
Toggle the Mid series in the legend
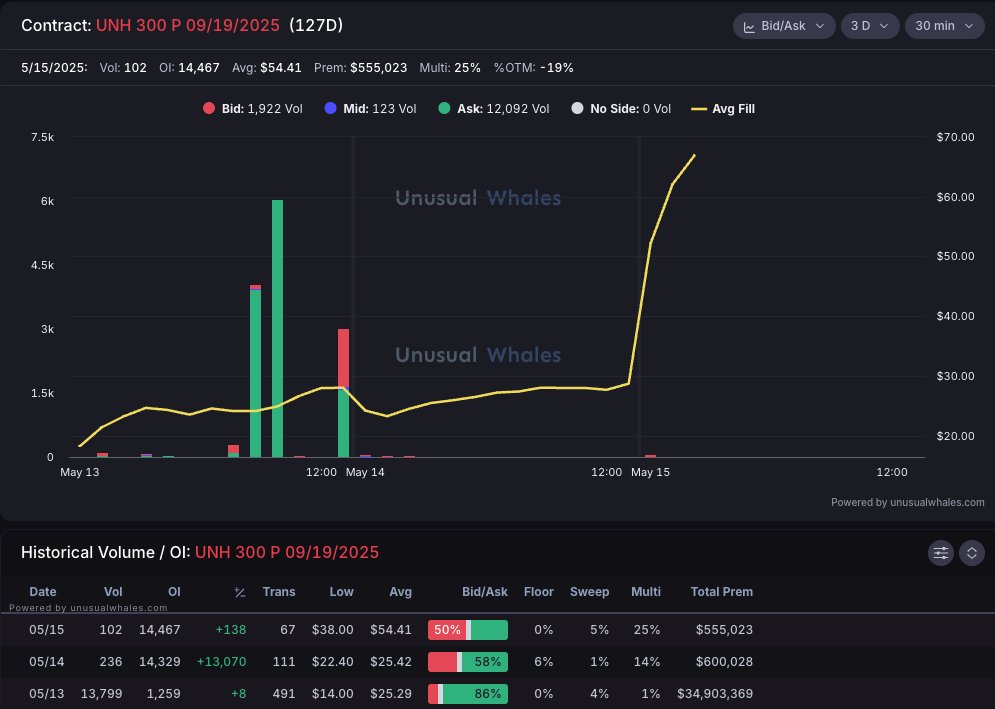coord(371,109)
